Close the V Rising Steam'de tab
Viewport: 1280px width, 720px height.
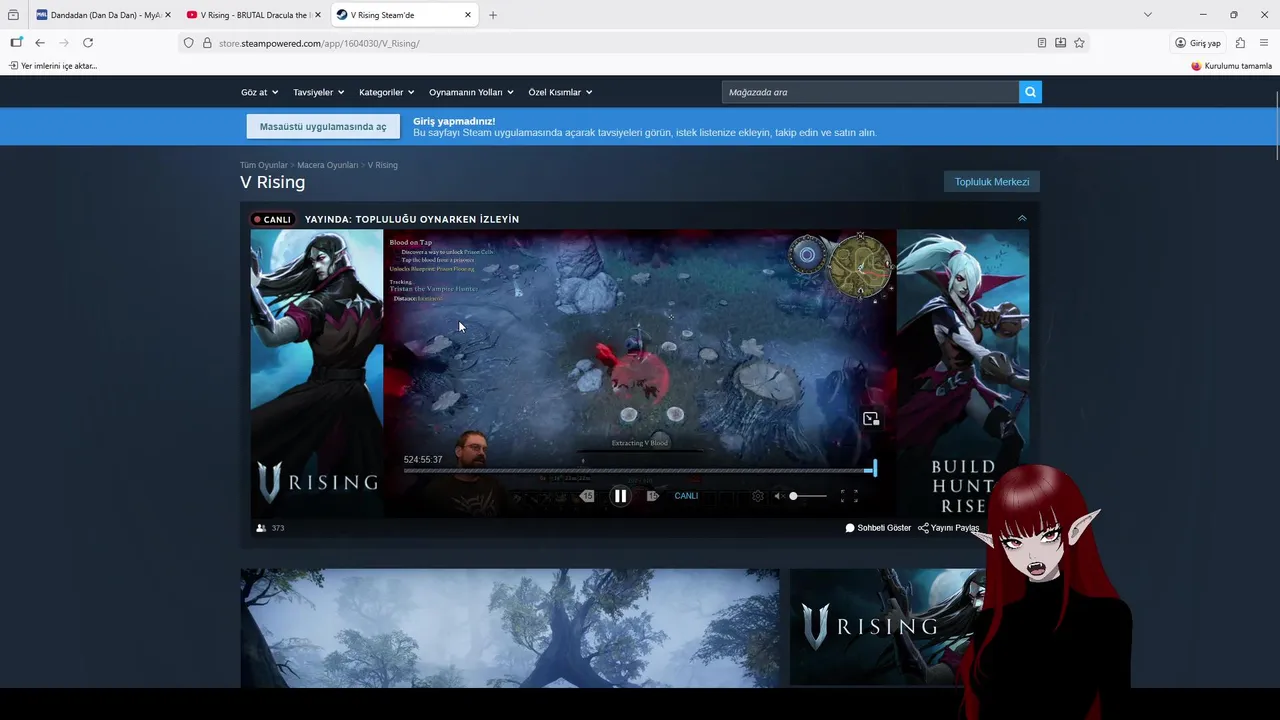tap(468, 15)
